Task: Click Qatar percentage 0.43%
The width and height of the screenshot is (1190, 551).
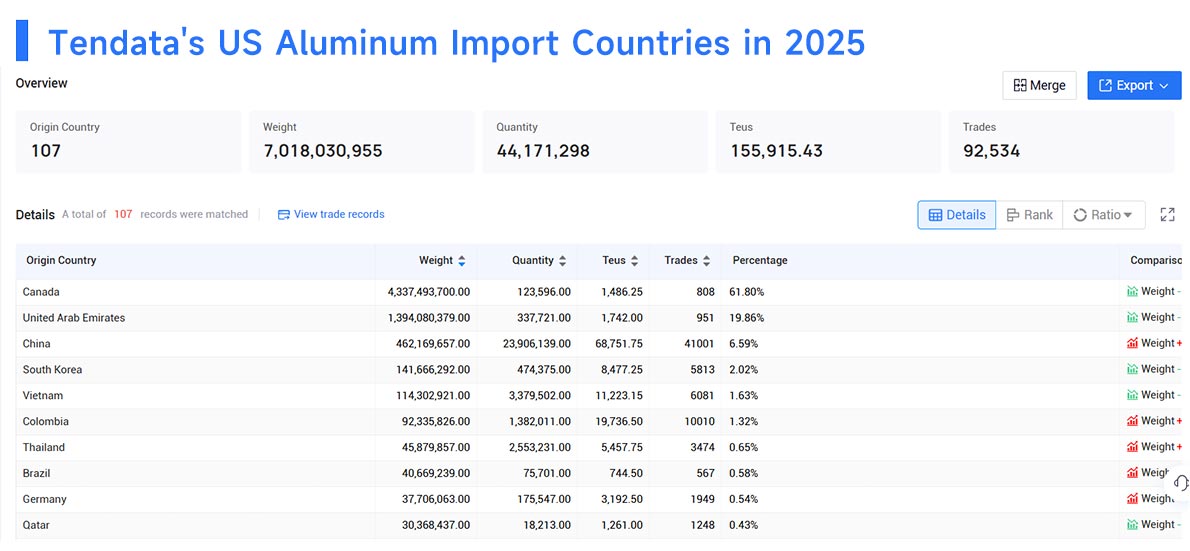Action: click(x=744, y=524)
